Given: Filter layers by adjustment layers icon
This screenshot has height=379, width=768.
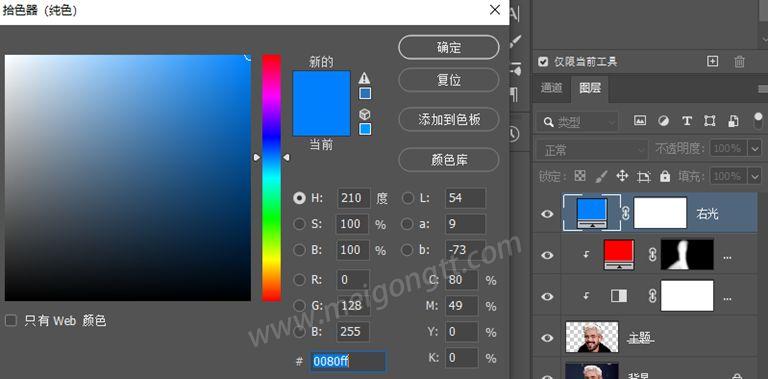Looking at the screenshot, I should (x=664, y=121).
